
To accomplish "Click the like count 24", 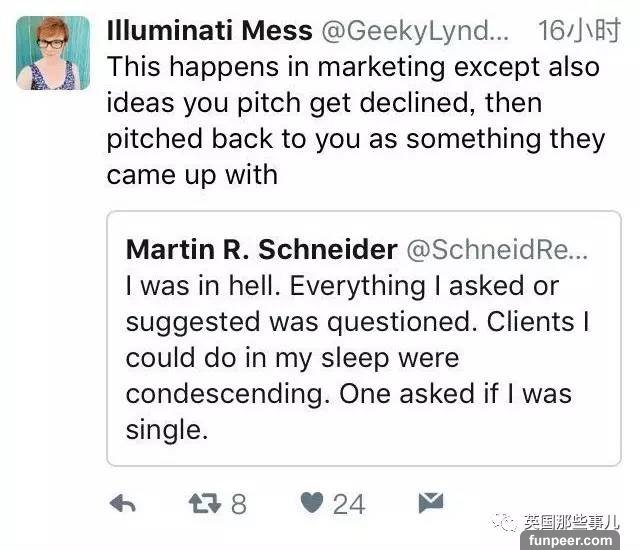I will (x=348, y=504).
